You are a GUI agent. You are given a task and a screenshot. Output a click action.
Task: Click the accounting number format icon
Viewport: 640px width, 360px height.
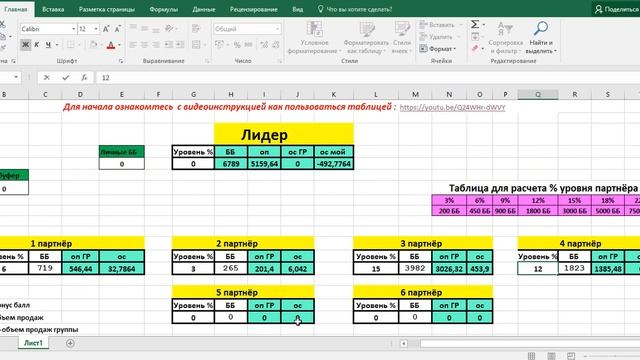click(219, 45)
